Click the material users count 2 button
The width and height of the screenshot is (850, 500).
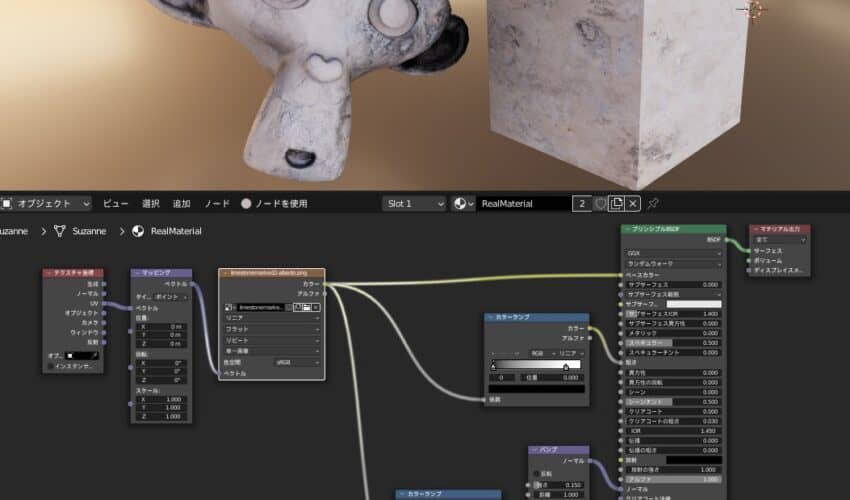click(x=582, y=204)
